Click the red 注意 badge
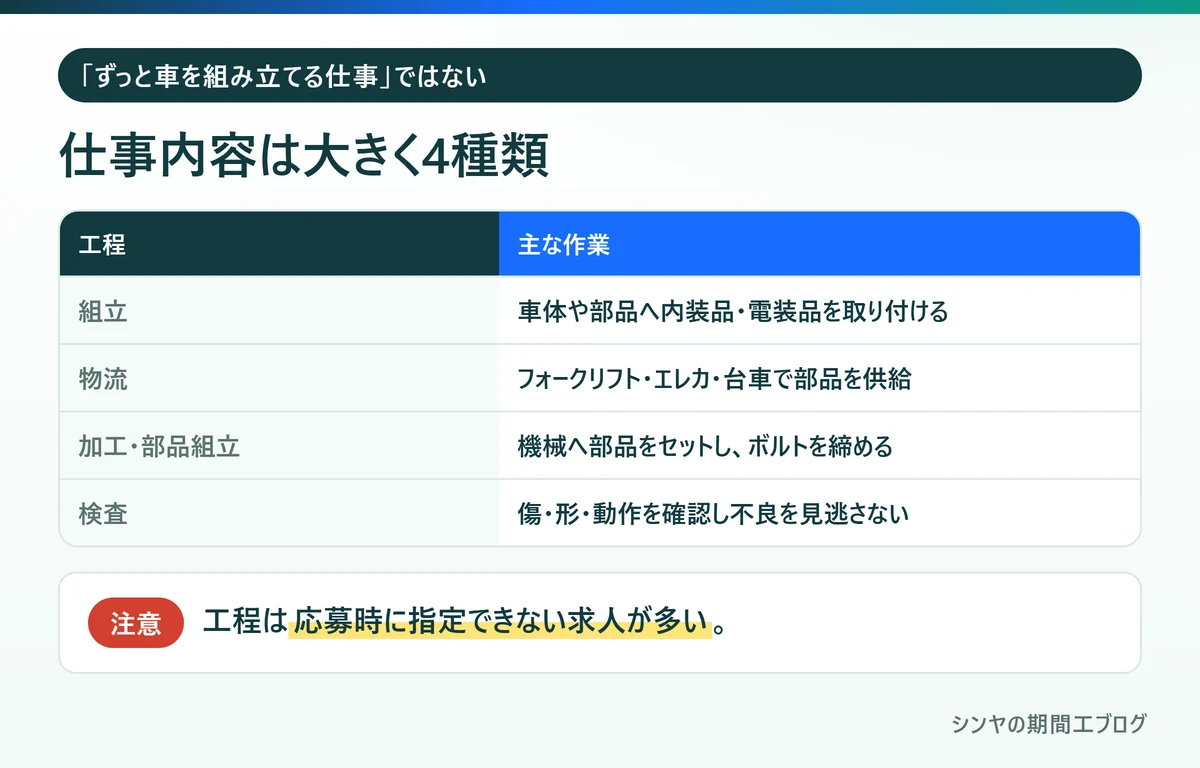 [x=136, y=623]
